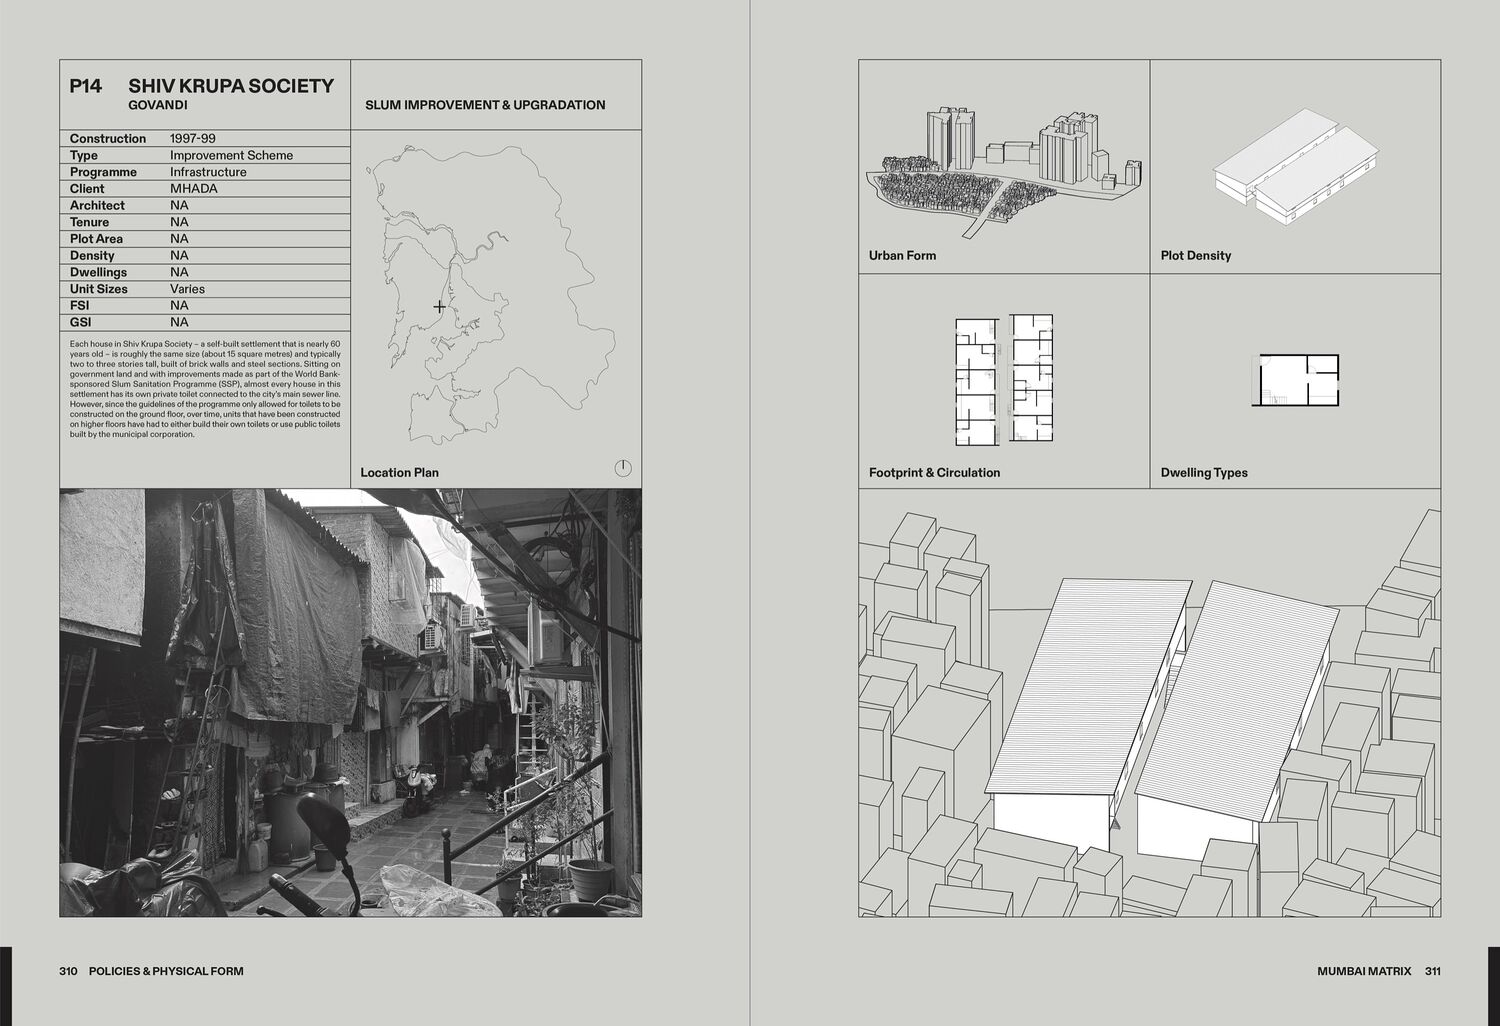The width and height of the screenshot is (1500, 1026).
Task: Select the Construction 1997-99 table row
Action: point(205,138)
